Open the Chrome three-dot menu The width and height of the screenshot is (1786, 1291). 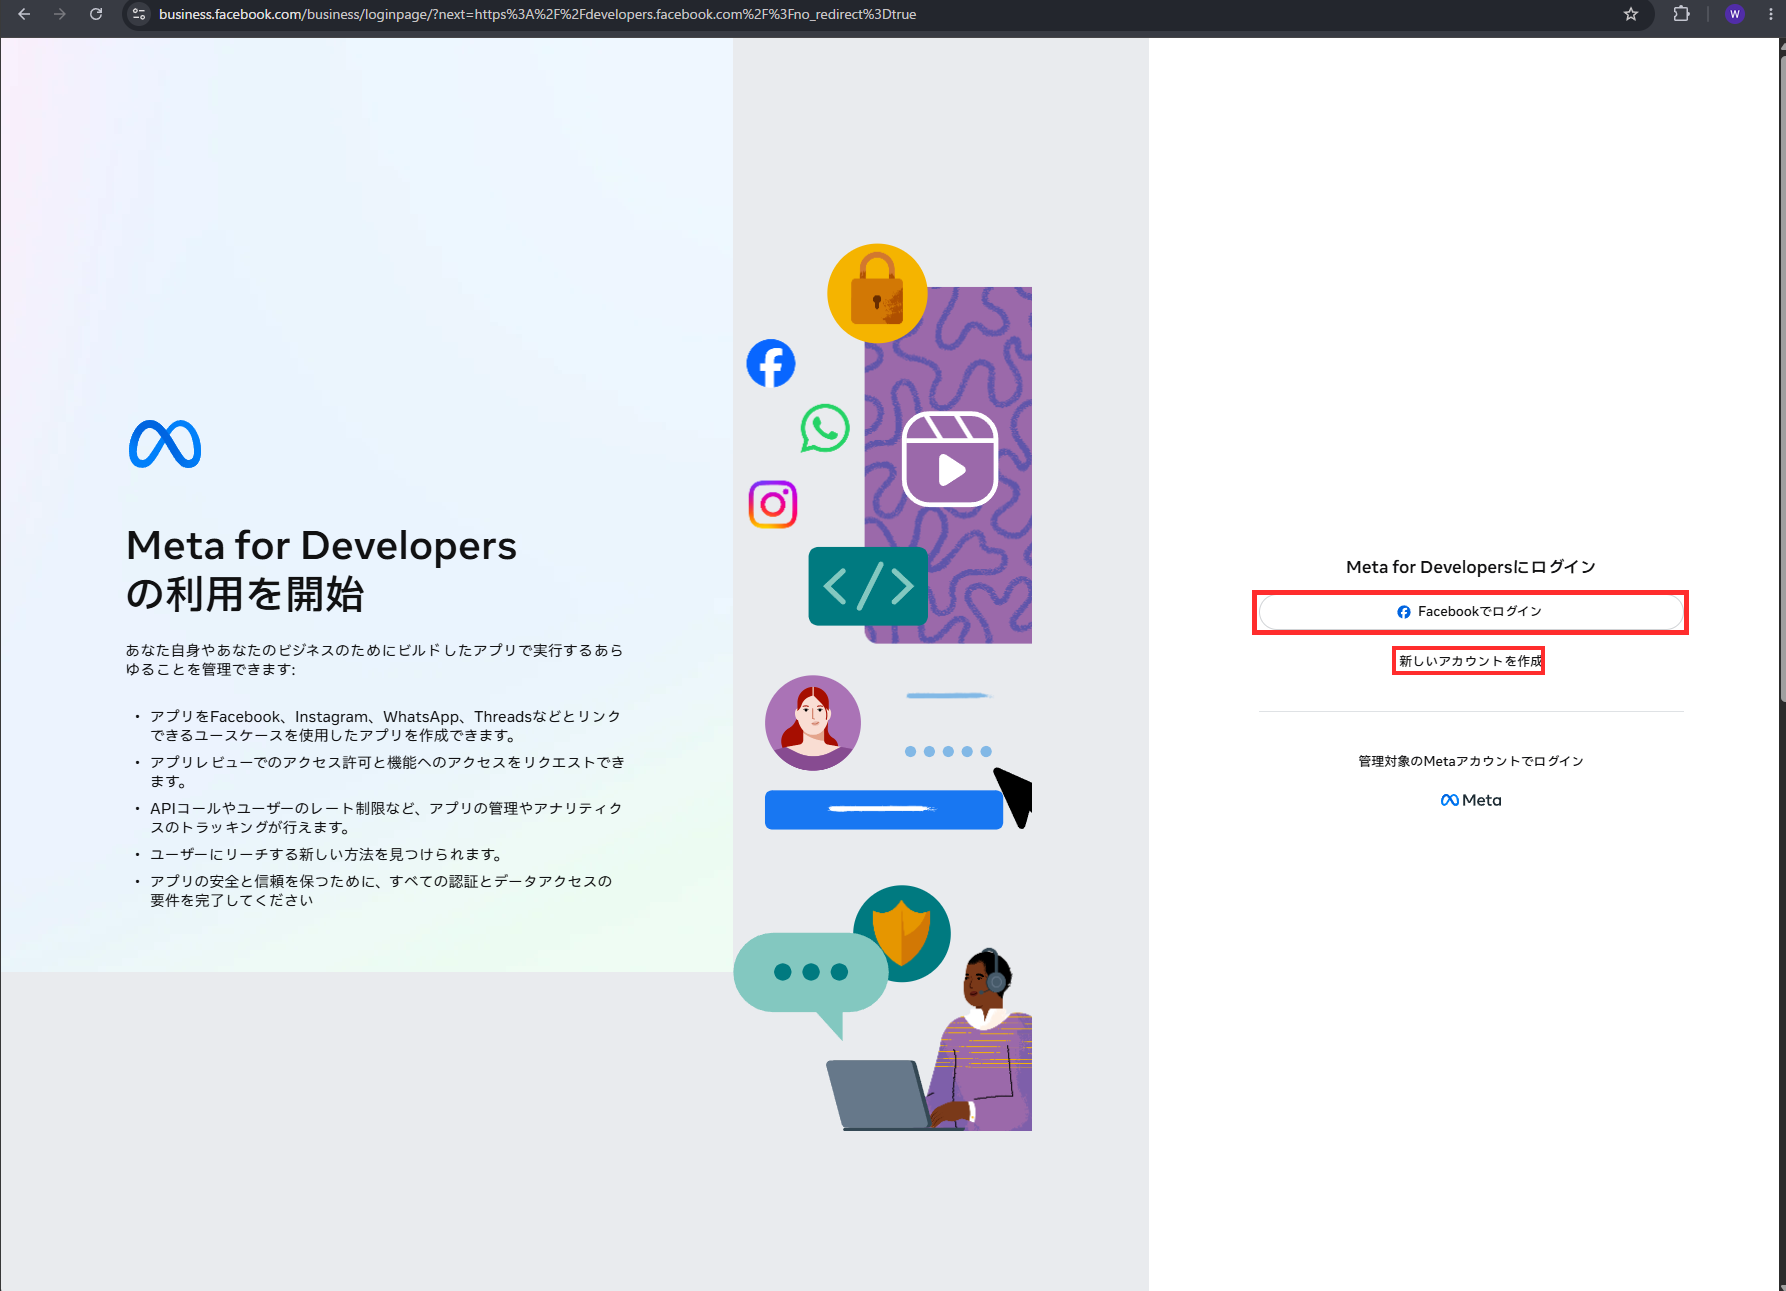(1771, 14)
